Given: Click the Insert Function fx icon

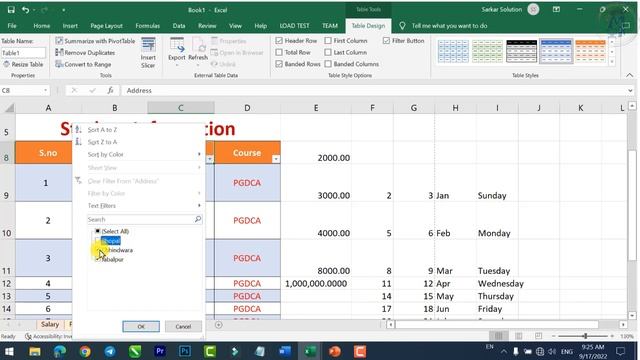Looking at the screenshot, I should coord(110,90).
